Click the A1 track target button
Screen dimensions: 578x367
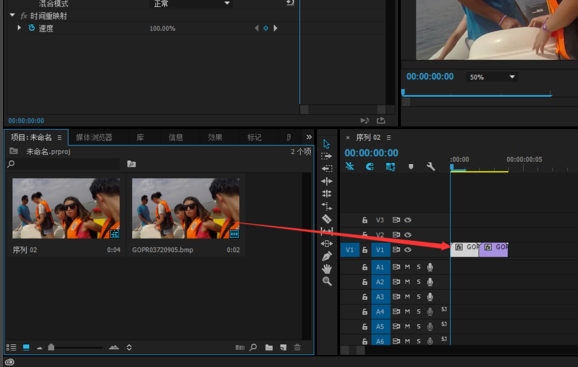pos(380,267)
